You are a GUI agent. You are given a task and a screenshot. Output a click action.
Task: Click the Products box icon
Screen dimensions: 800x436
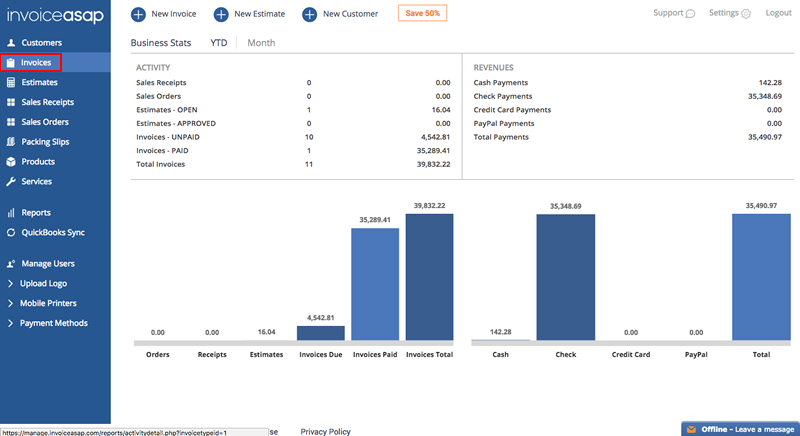tap(11, 162)
